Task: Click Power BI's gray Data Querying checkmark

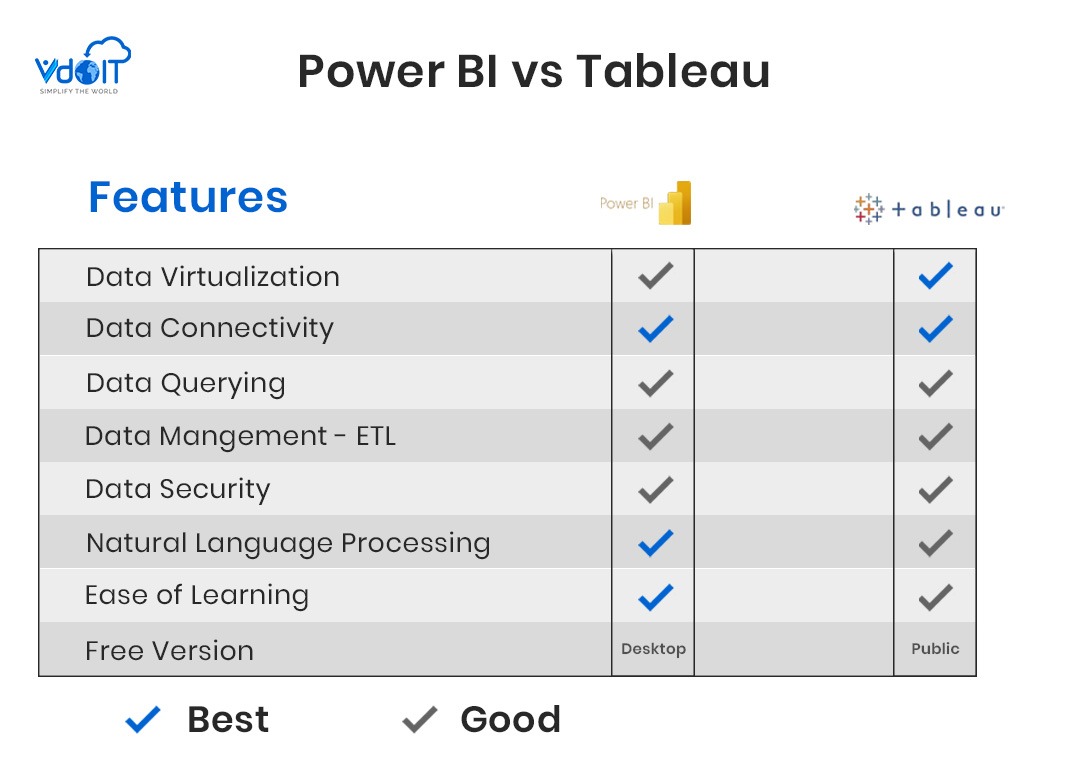Action: pos(655,384)
